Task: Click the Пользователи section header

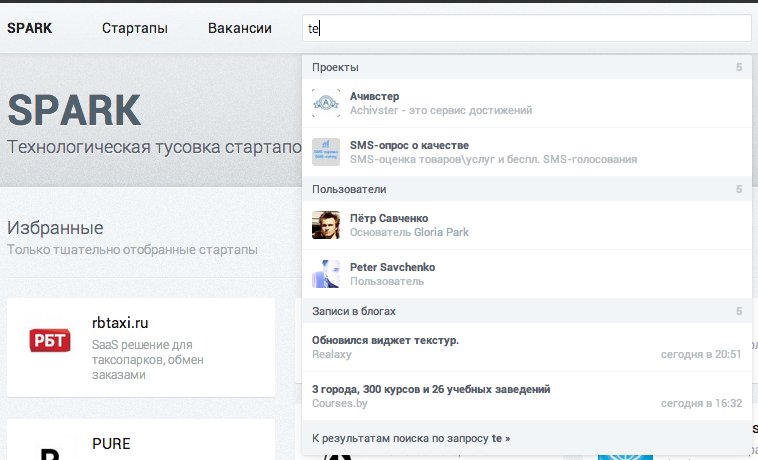Action: coord(349,189)
